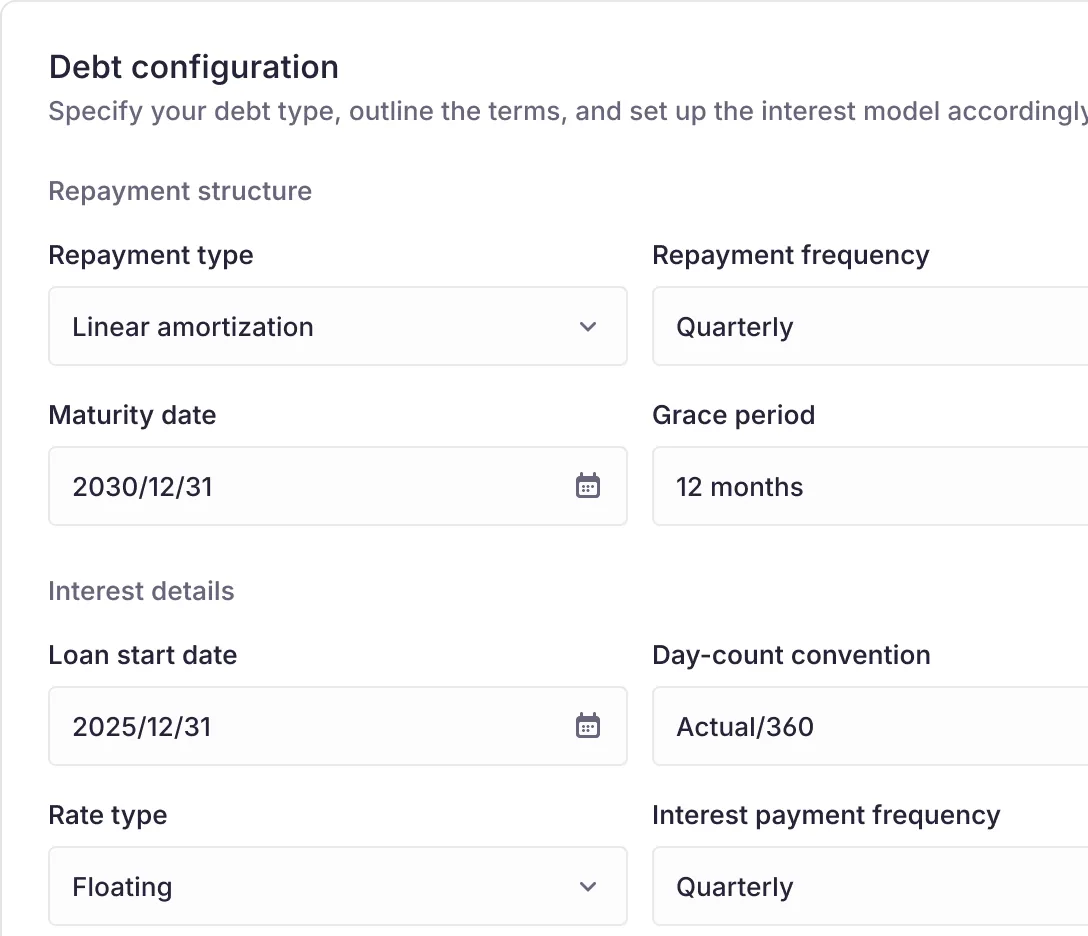
Task: Click the Grace period label
Action: 733,415
